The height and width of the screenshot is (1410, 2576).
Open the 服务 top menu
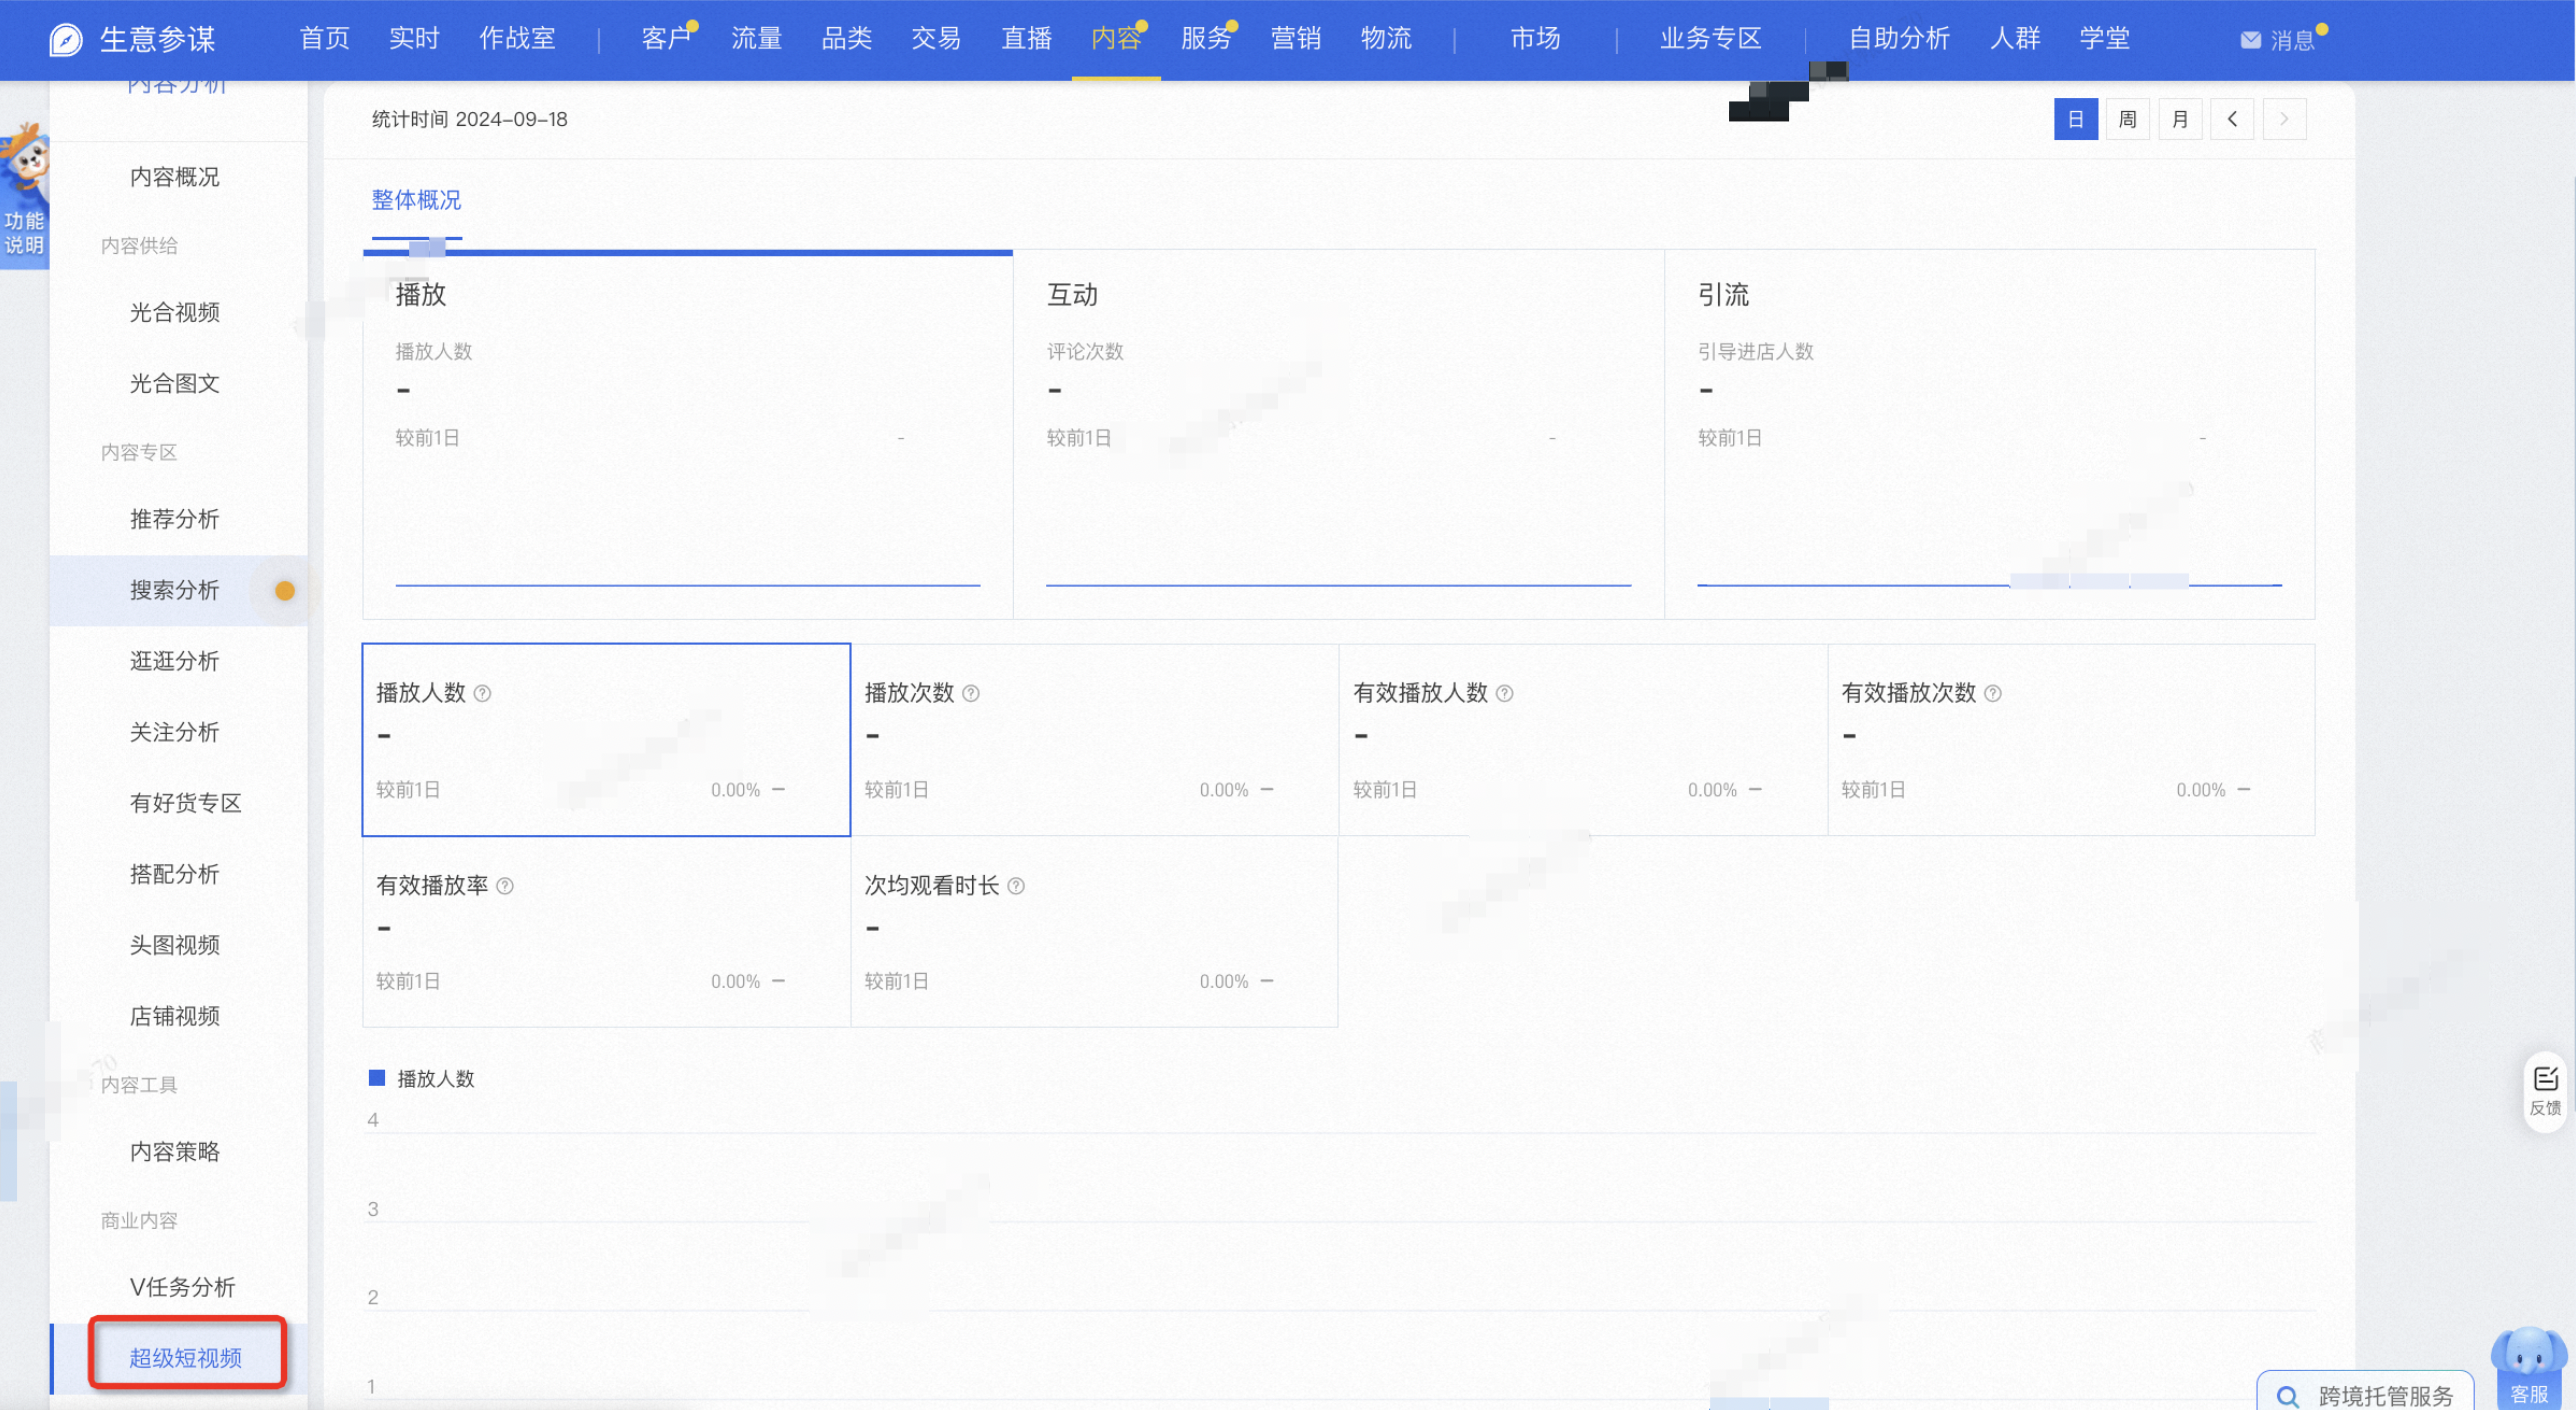[x=1206, y=38]
